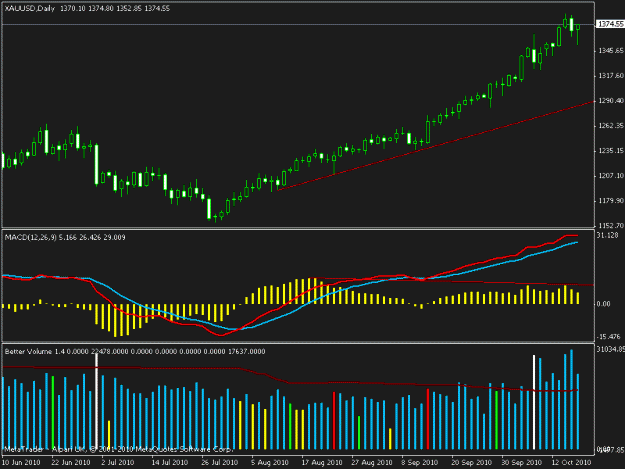Image resolution: width=625 pixels, height=469 pixels.
Task: Click the 1235.15 price scale value
Action: pos(611,151)
